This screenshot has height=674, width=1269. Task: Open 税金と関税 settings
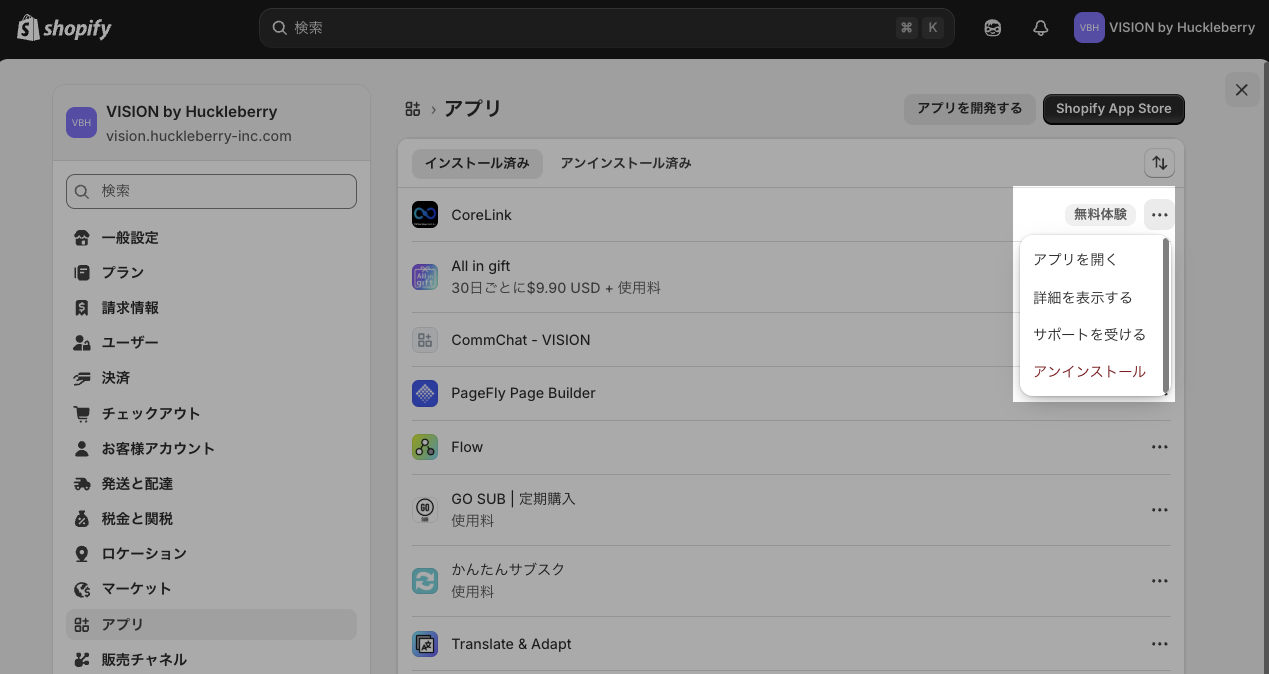[211, 518]
